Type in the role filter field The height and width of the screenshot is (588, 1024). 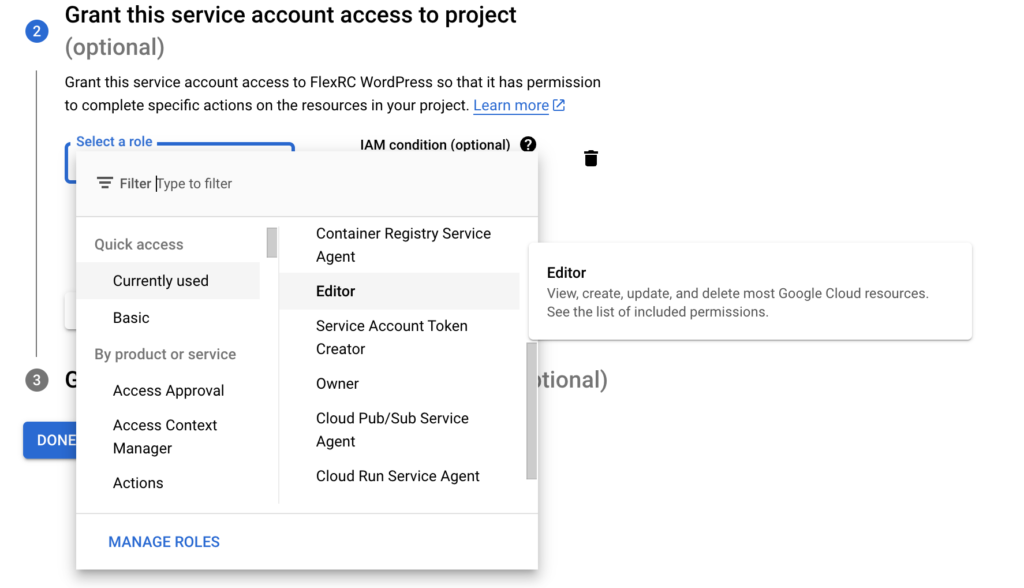tap(300, 183)
